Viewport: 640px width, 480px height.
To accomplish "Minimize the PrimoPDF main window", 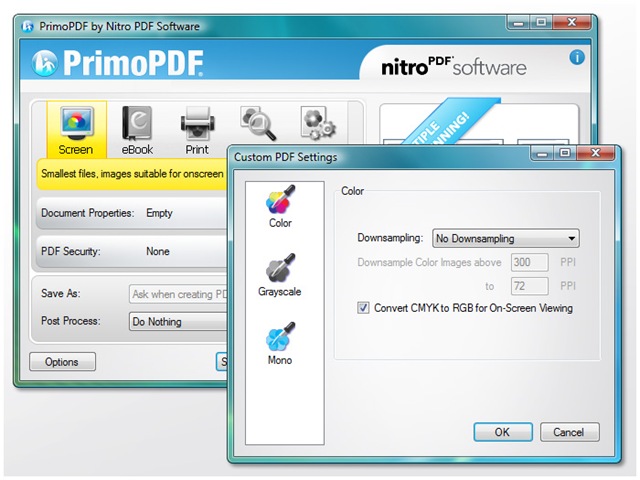I will click(x=518, y=22).
